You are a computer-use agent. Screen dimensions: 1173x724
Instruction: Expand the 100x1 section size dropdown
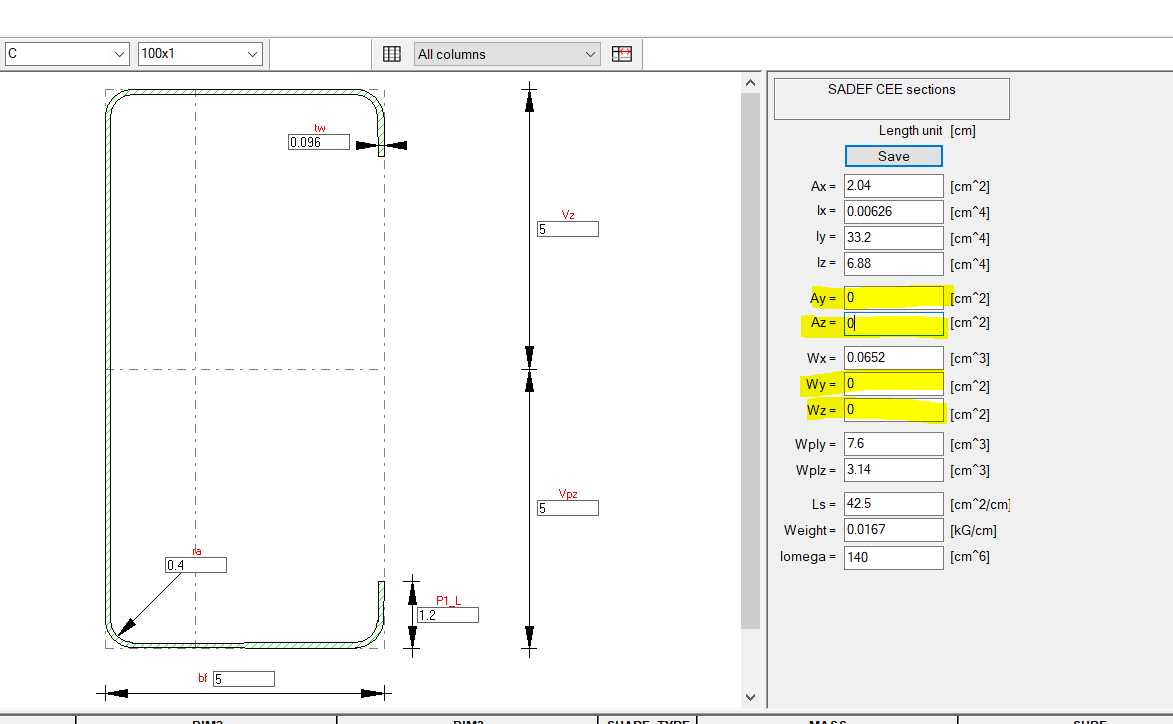tap(200, 54)
